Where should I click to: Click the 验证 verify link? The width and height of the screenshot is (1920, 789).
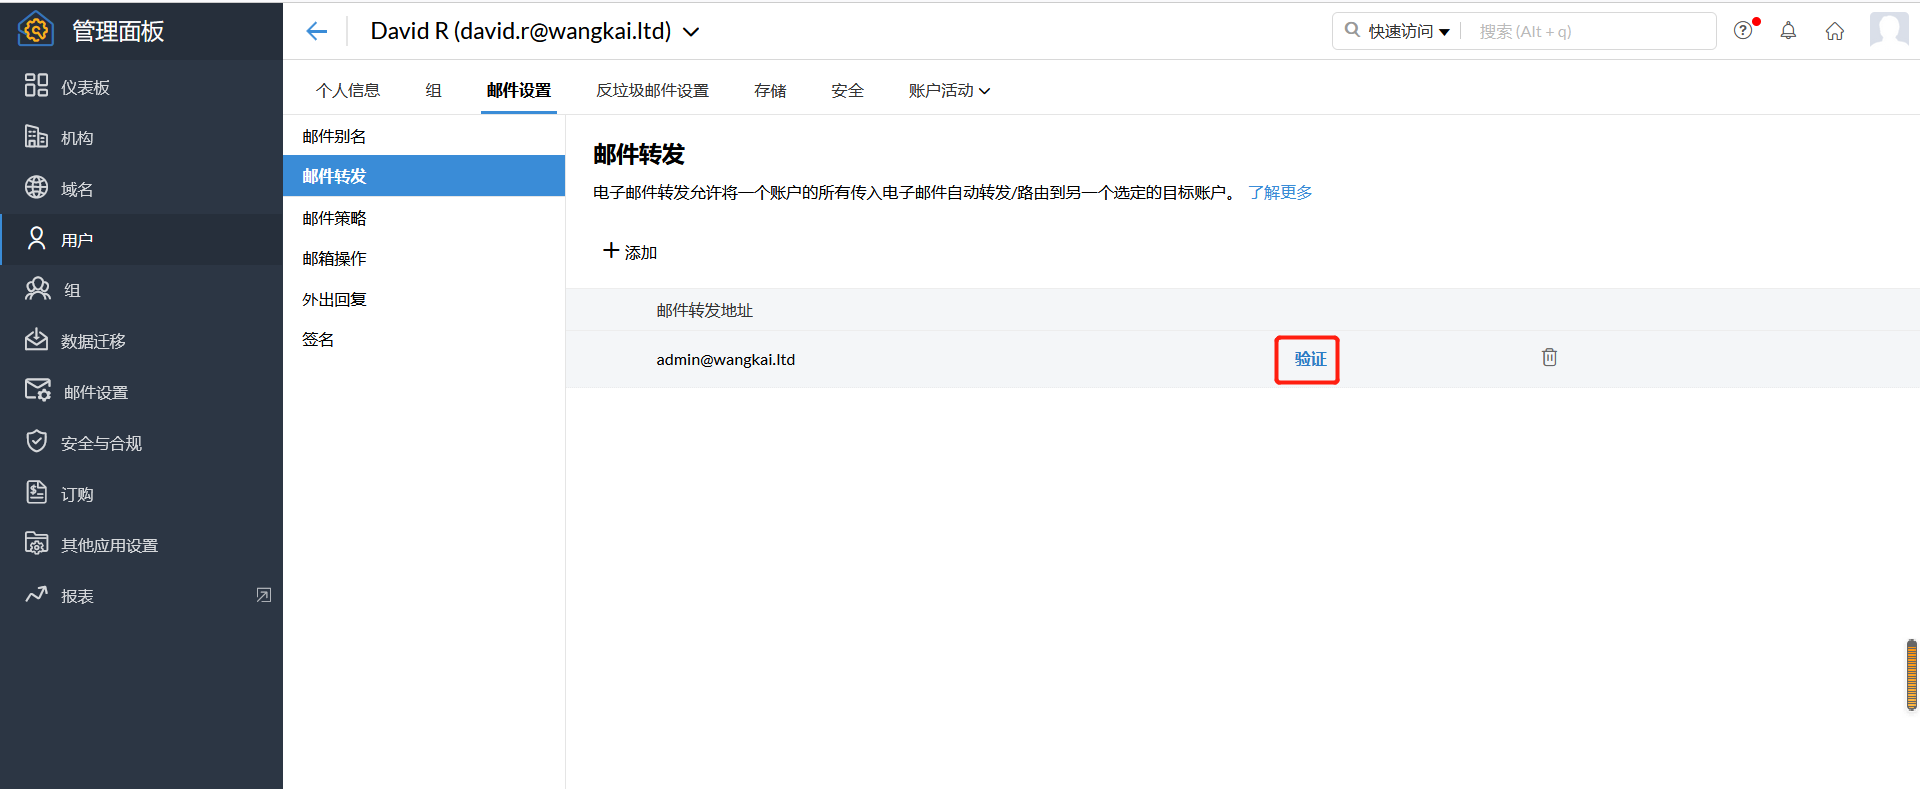coord(1310,359)
